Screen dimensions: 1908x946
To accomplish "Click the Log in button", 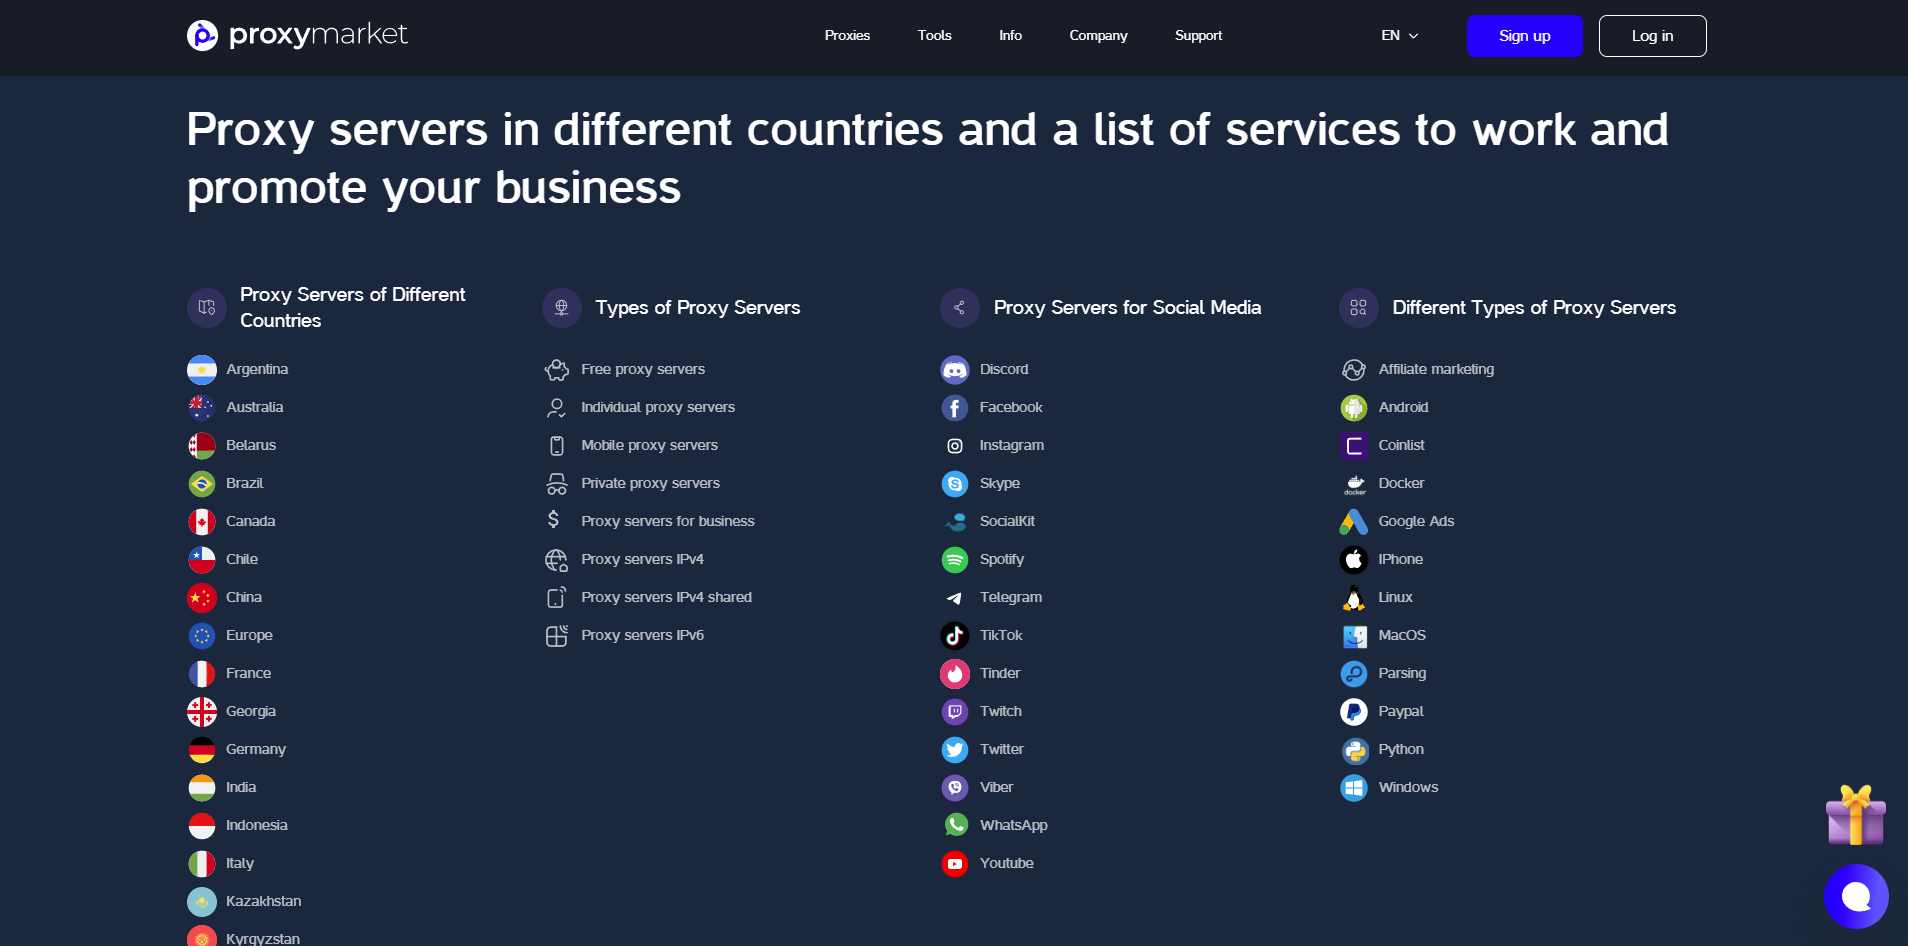I will (1652, 36).
